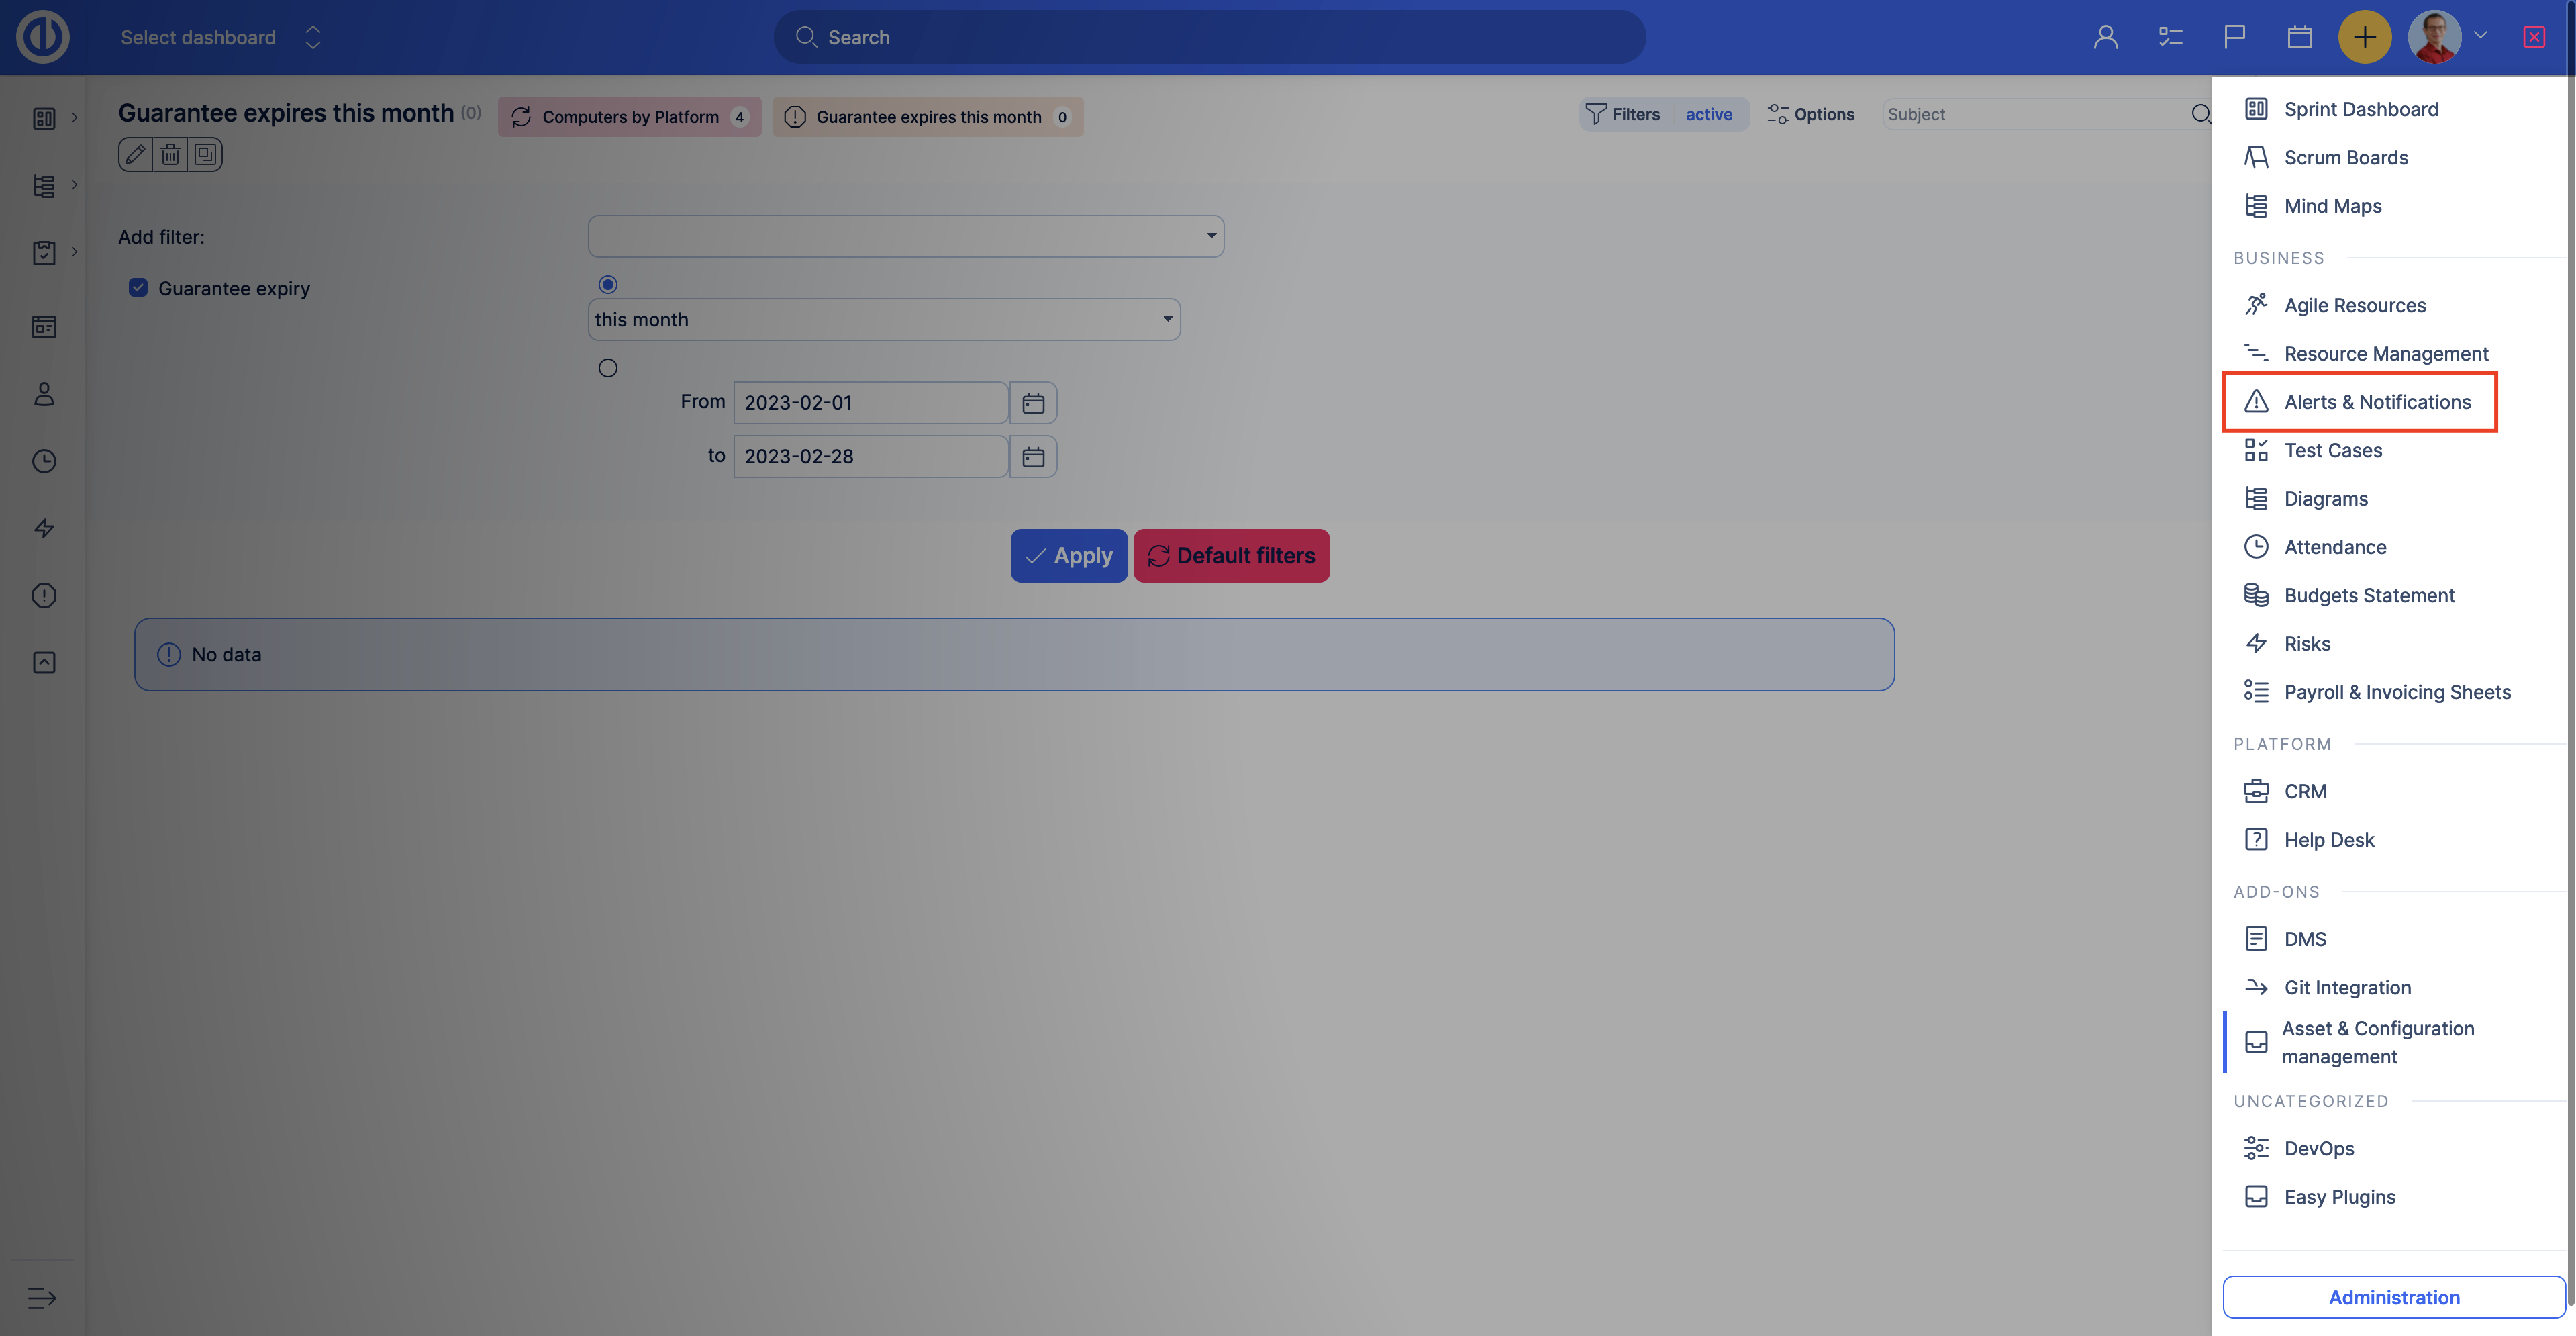The height and width of the screenshot is (1336, 2576).
Task: Open the Add filter dropdown
Action: coord(905,236)
